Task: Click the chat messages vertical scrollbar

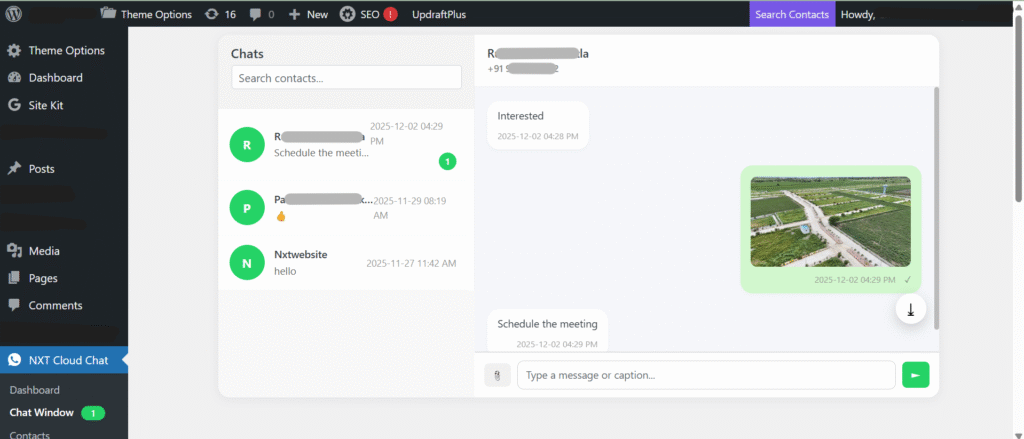Action: pos(936,200)
